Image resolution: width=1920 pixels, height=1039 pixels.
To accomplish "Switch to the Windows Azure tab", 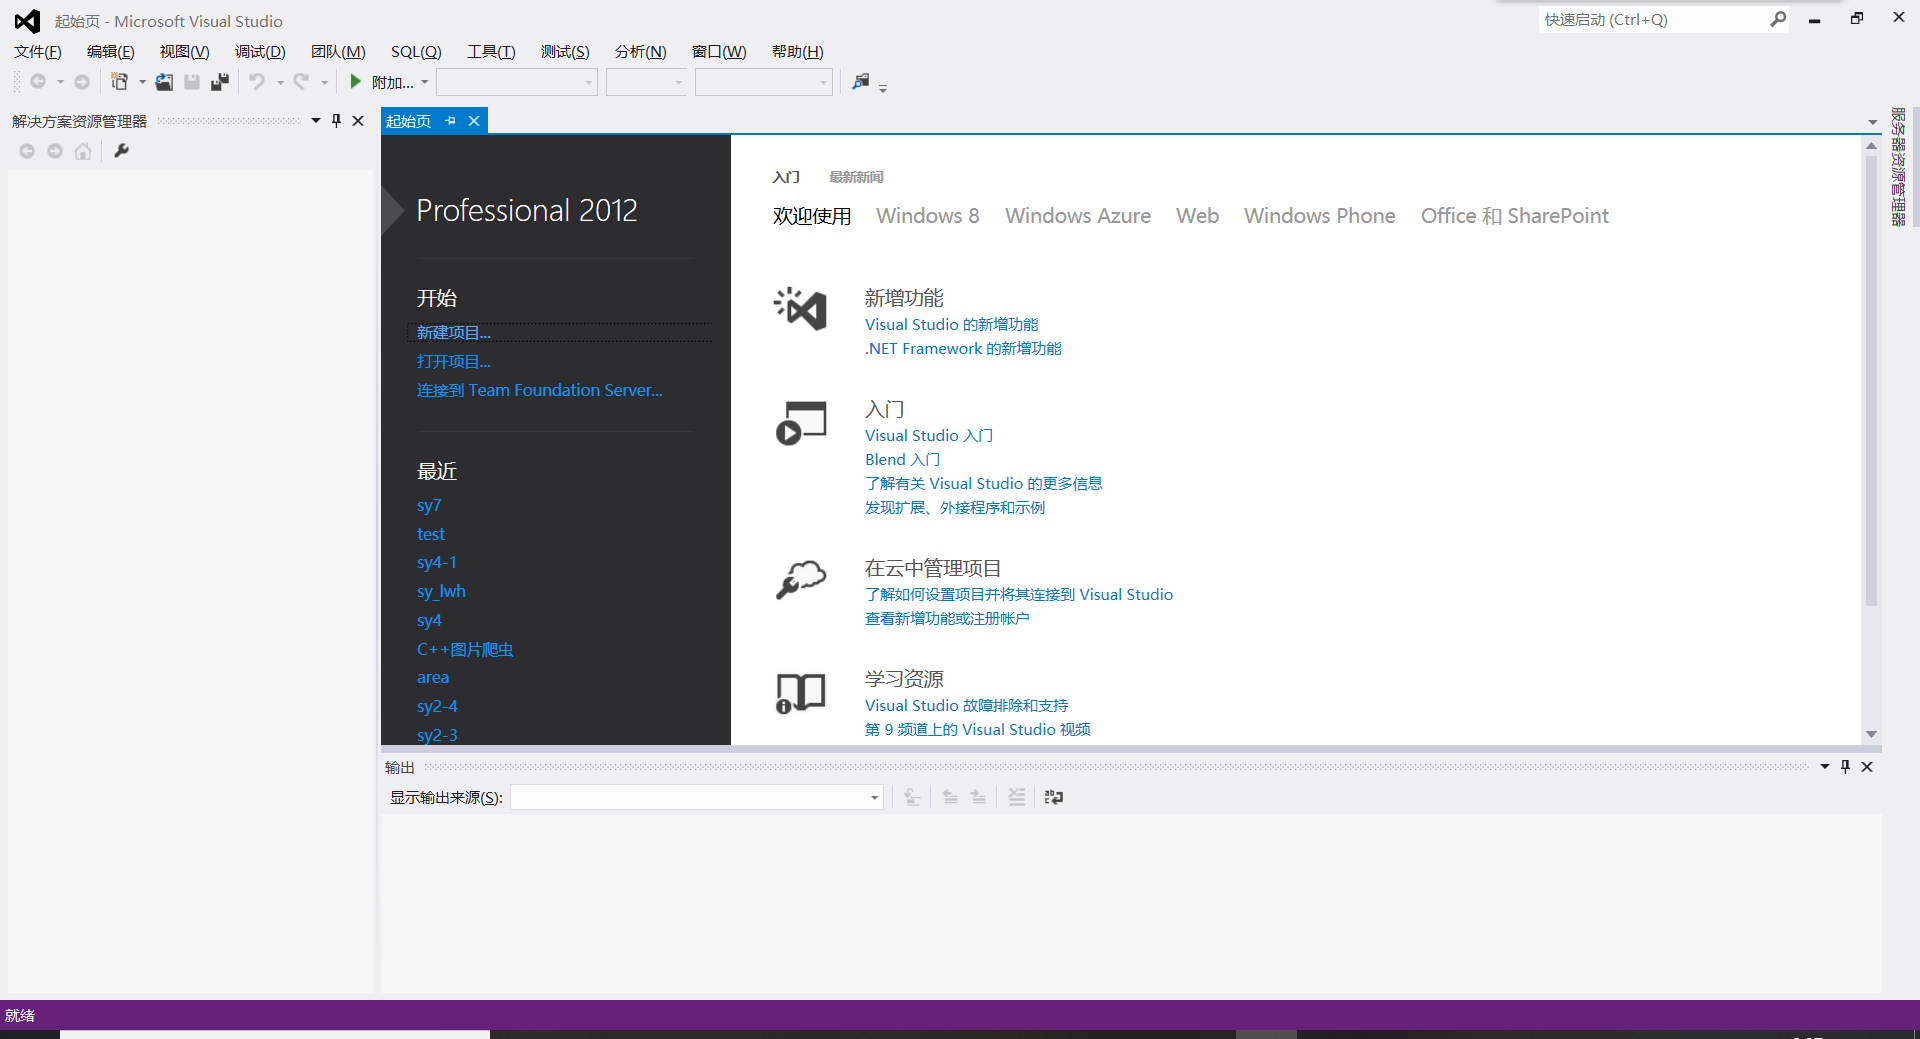I will click(x=1077, y=215).
